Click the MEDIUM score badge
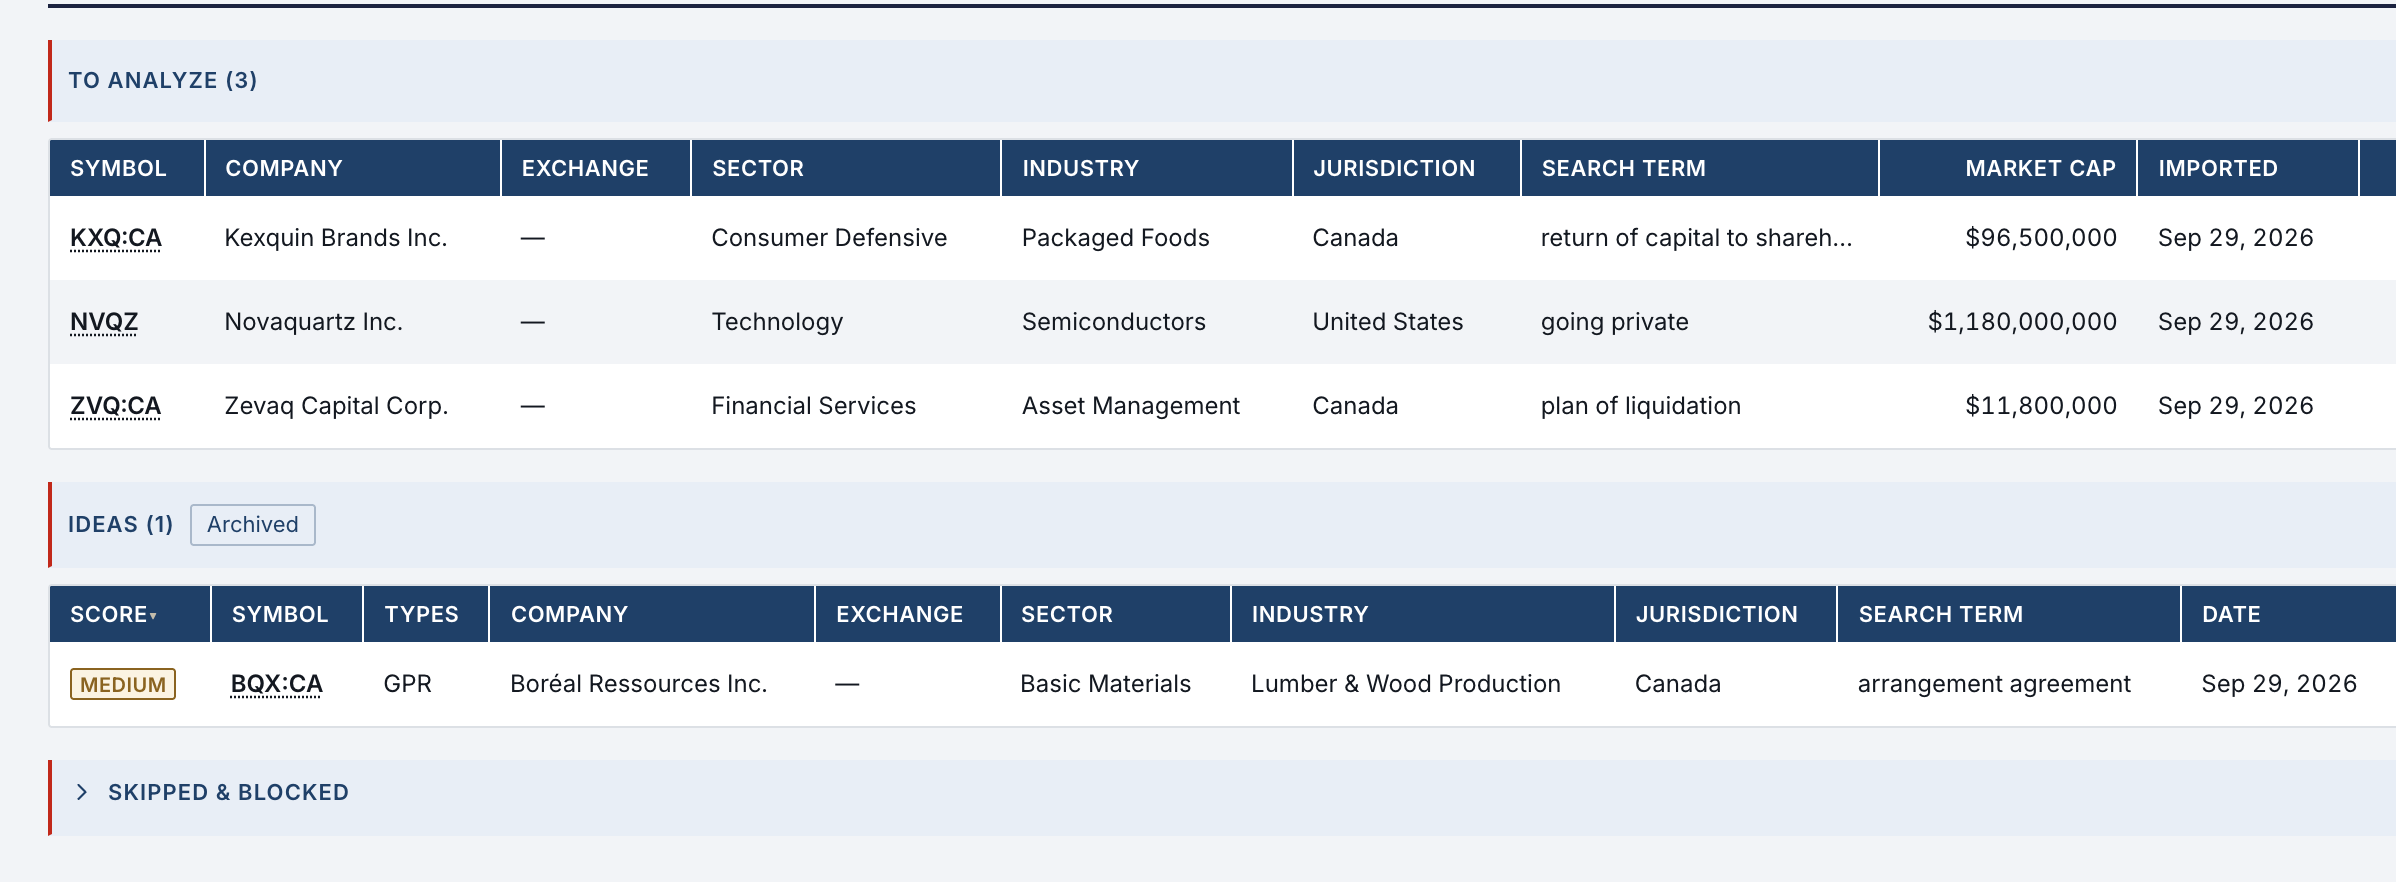 click(x=123, y=684)
